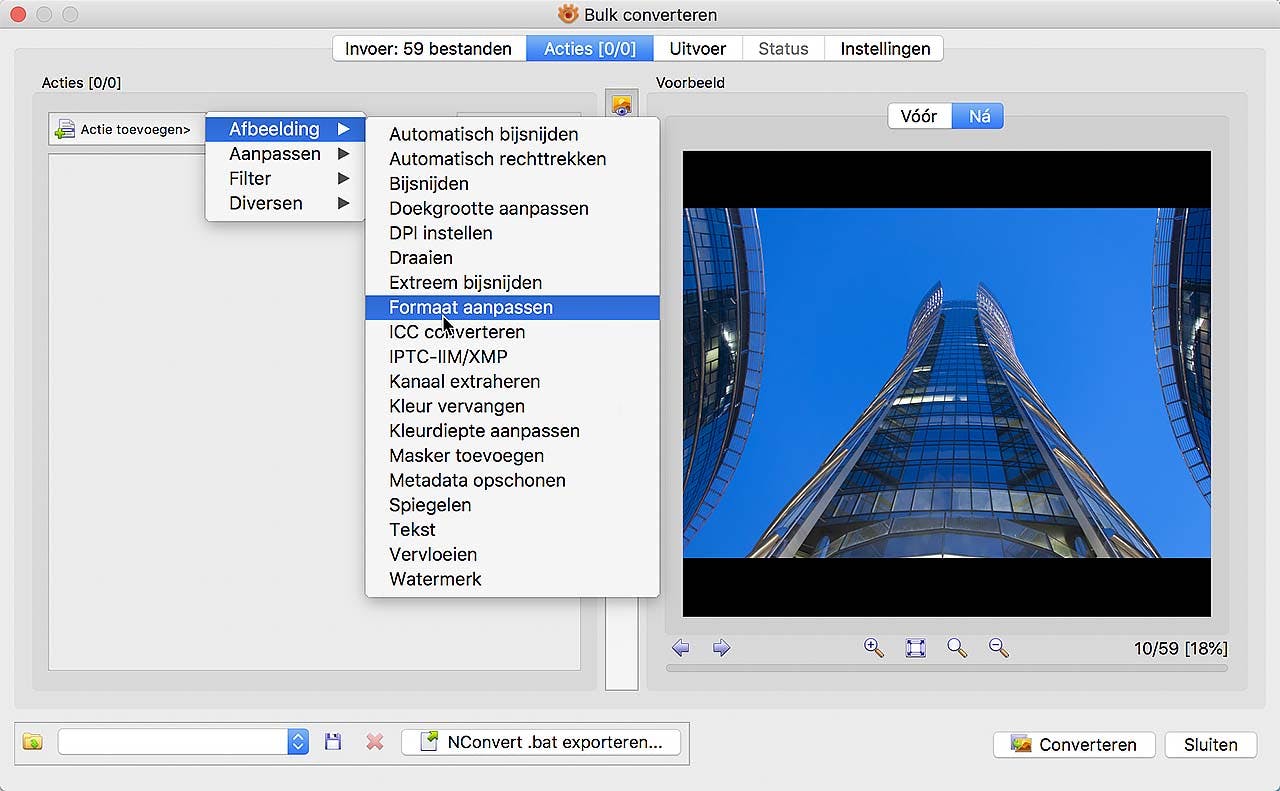Image resolution: width=1280 pixels, height=791 pixels.
Task: Click the plain magnifier actual-size icon
Action: coord(957,648)
